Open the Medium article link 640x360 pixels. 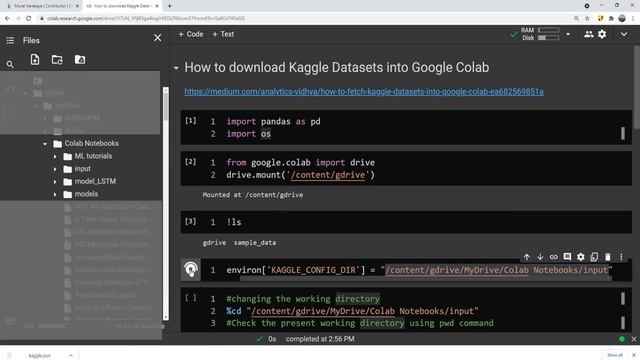pyautogui.click(x=364, y=92)
